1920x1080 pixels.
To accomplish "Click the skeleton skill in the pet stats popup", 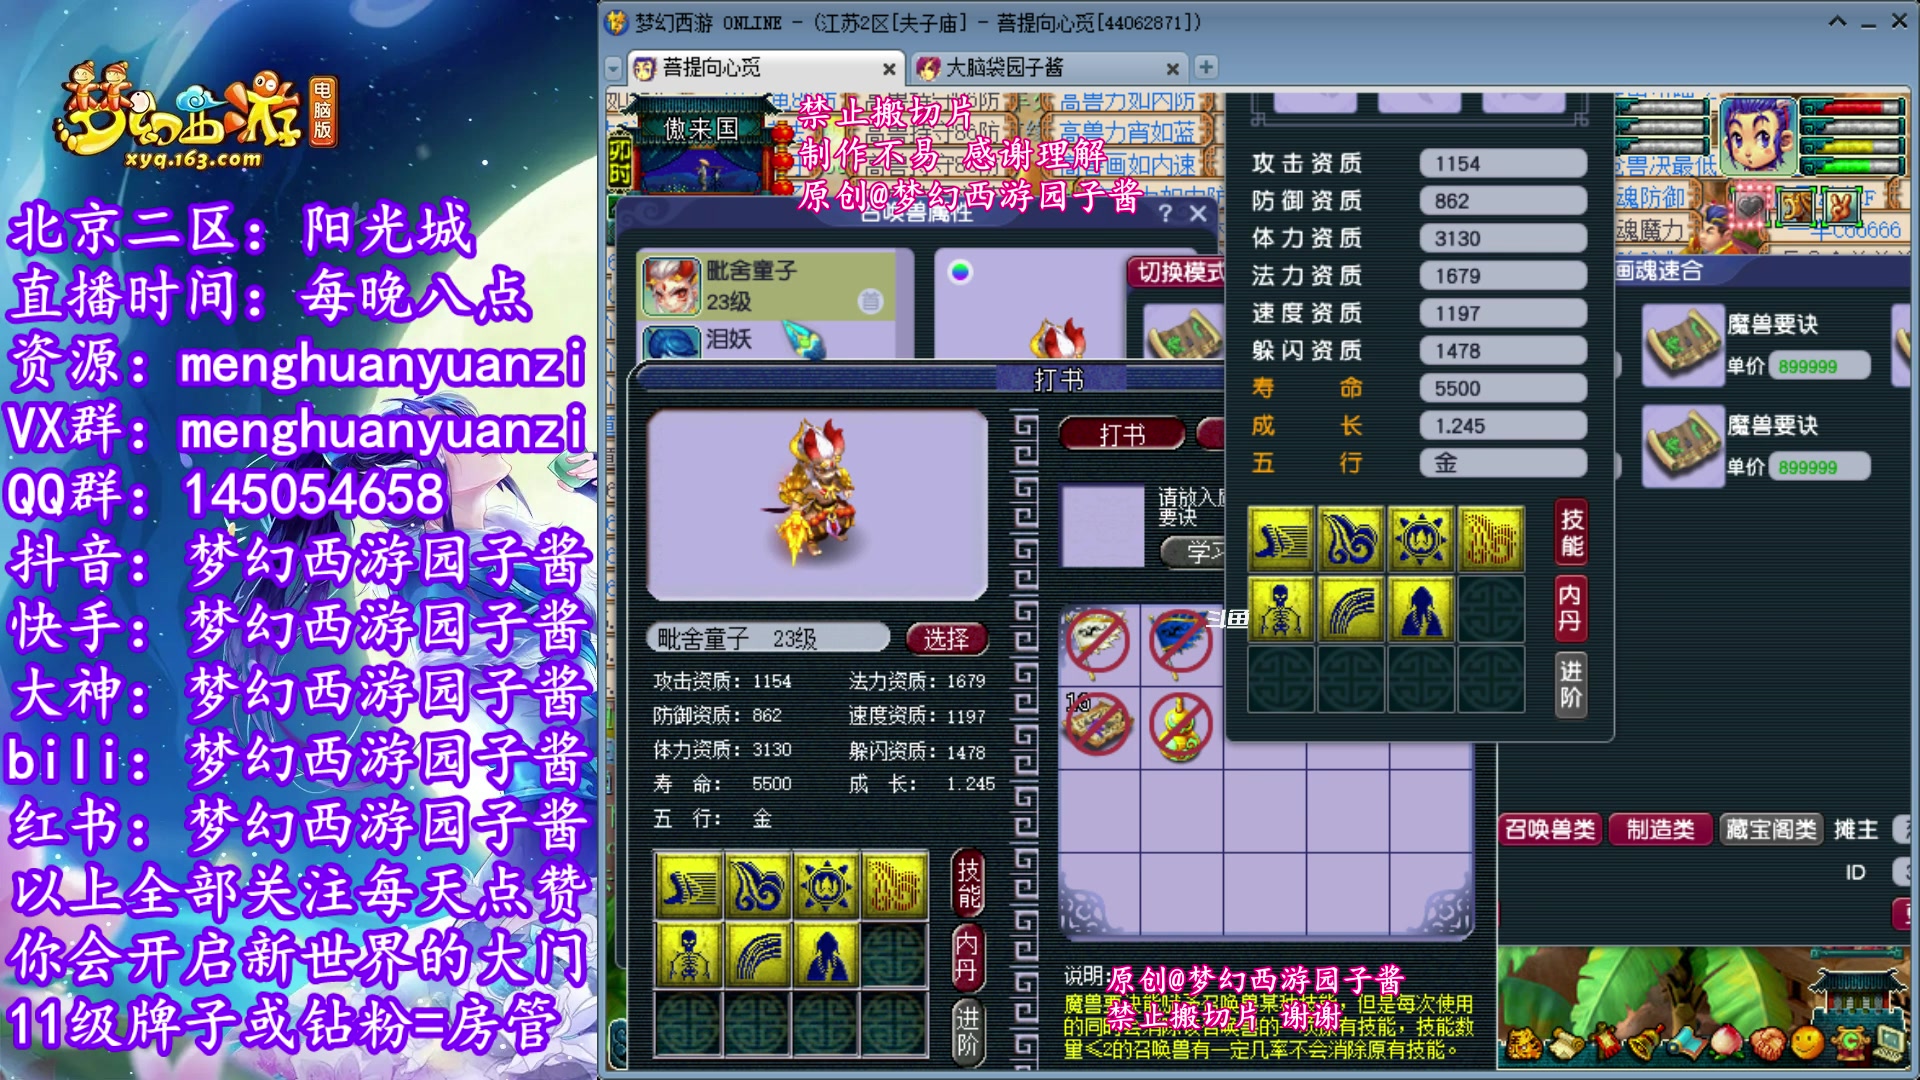I will (1281, 609).
